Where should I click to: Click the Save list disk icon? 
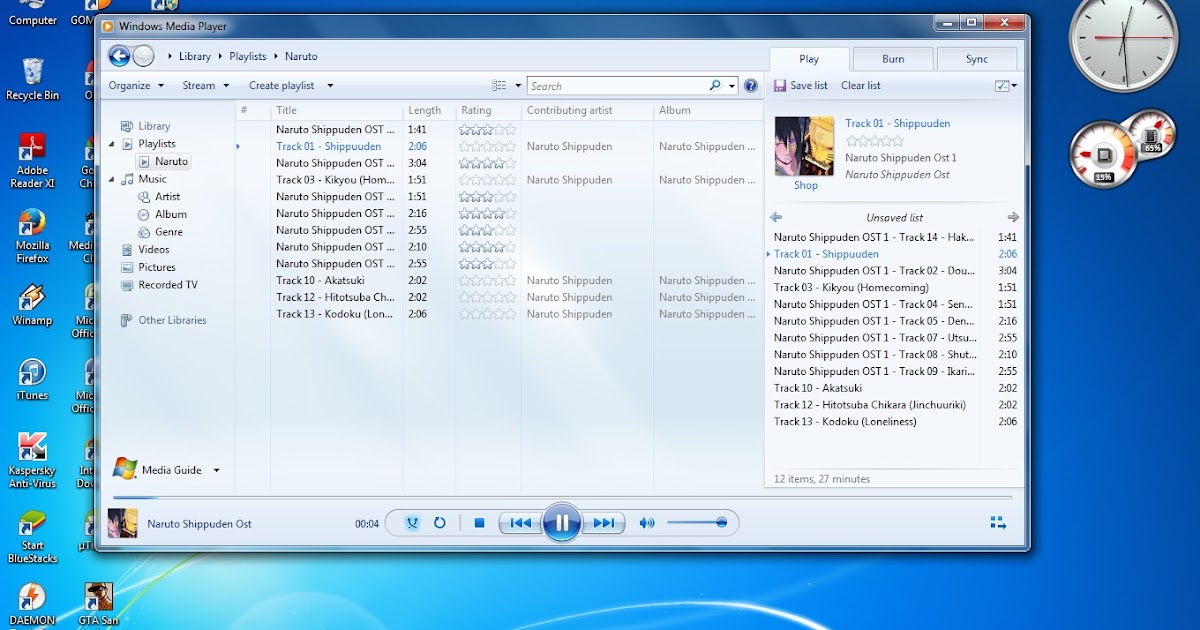[x=780, y=86]
